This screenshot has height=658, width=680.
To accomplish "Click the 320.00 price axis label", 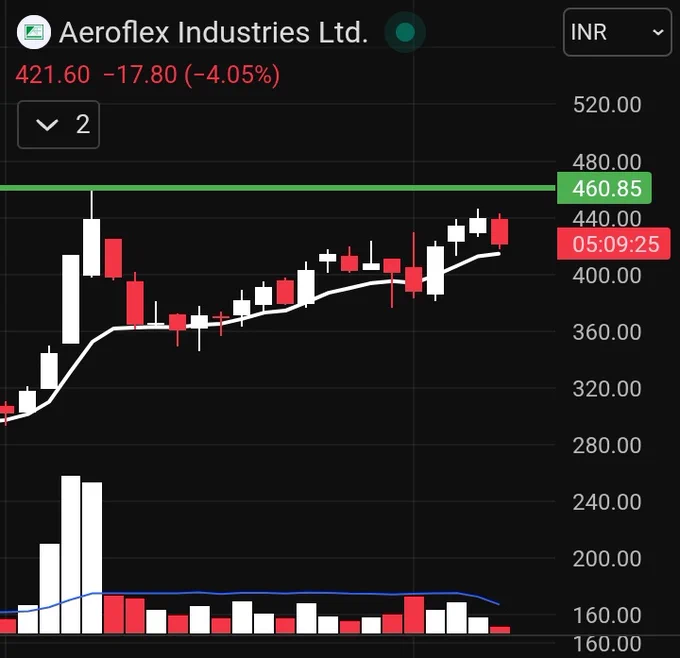I will point(607,389).
